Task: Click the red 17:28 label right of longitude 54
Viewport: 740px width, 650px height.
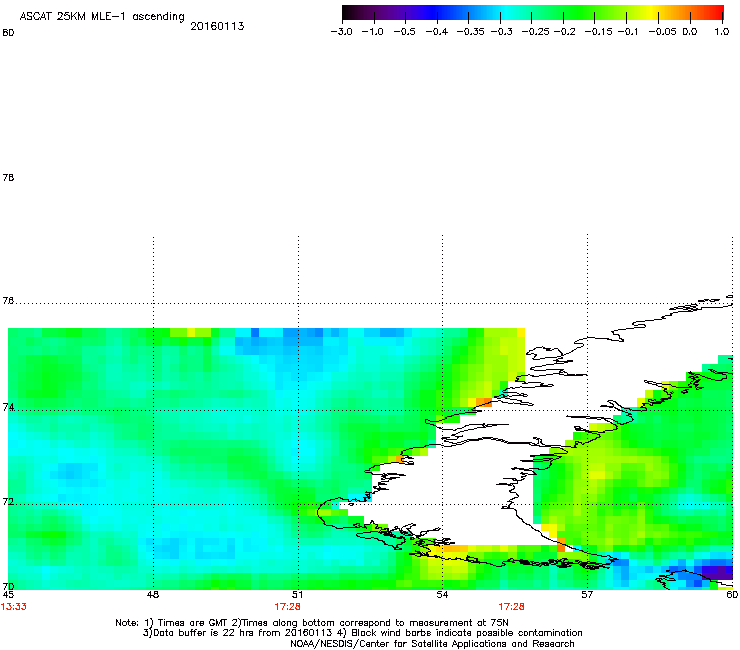Action: [512, 607]
